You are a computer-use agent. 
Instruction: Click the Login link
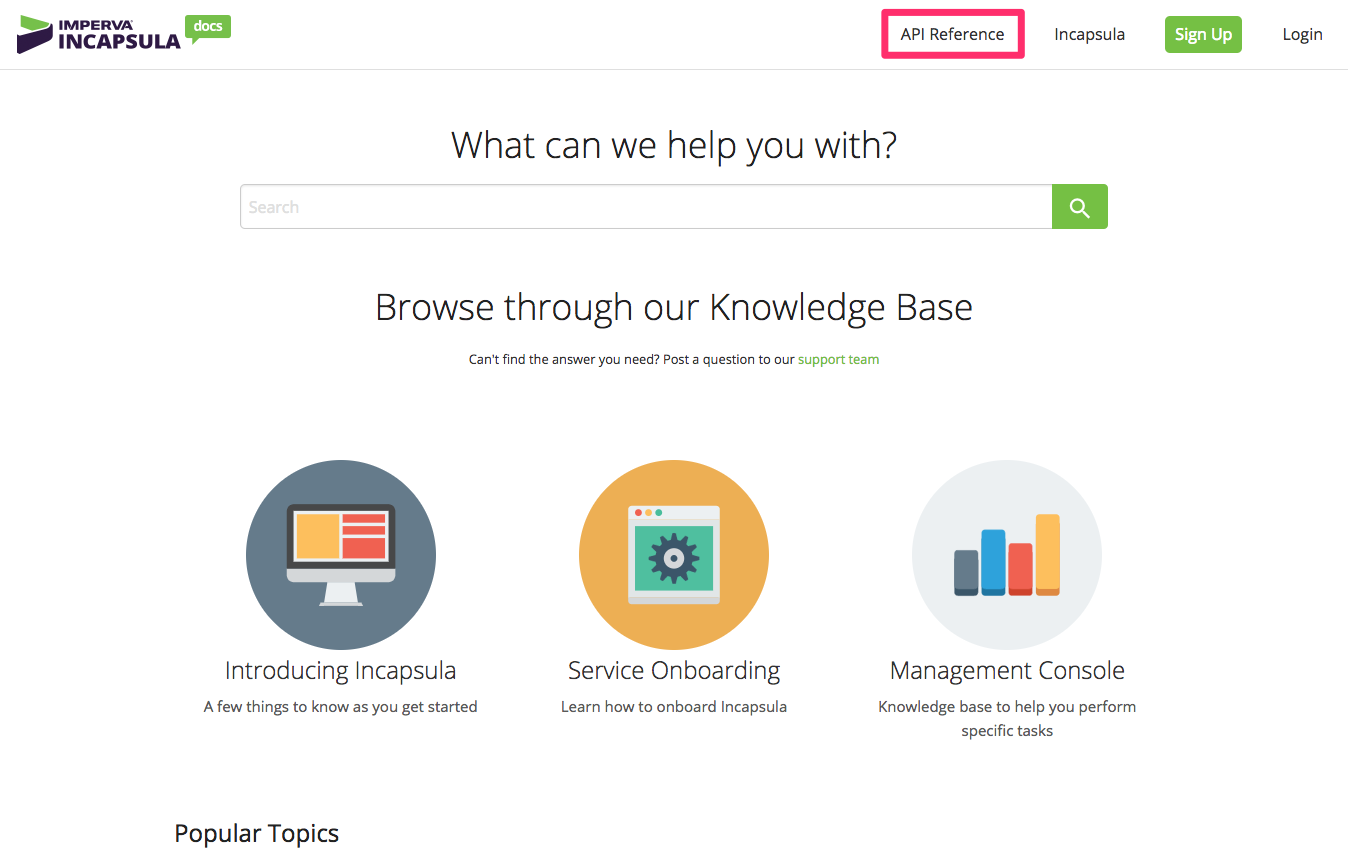coord(1302,33)
